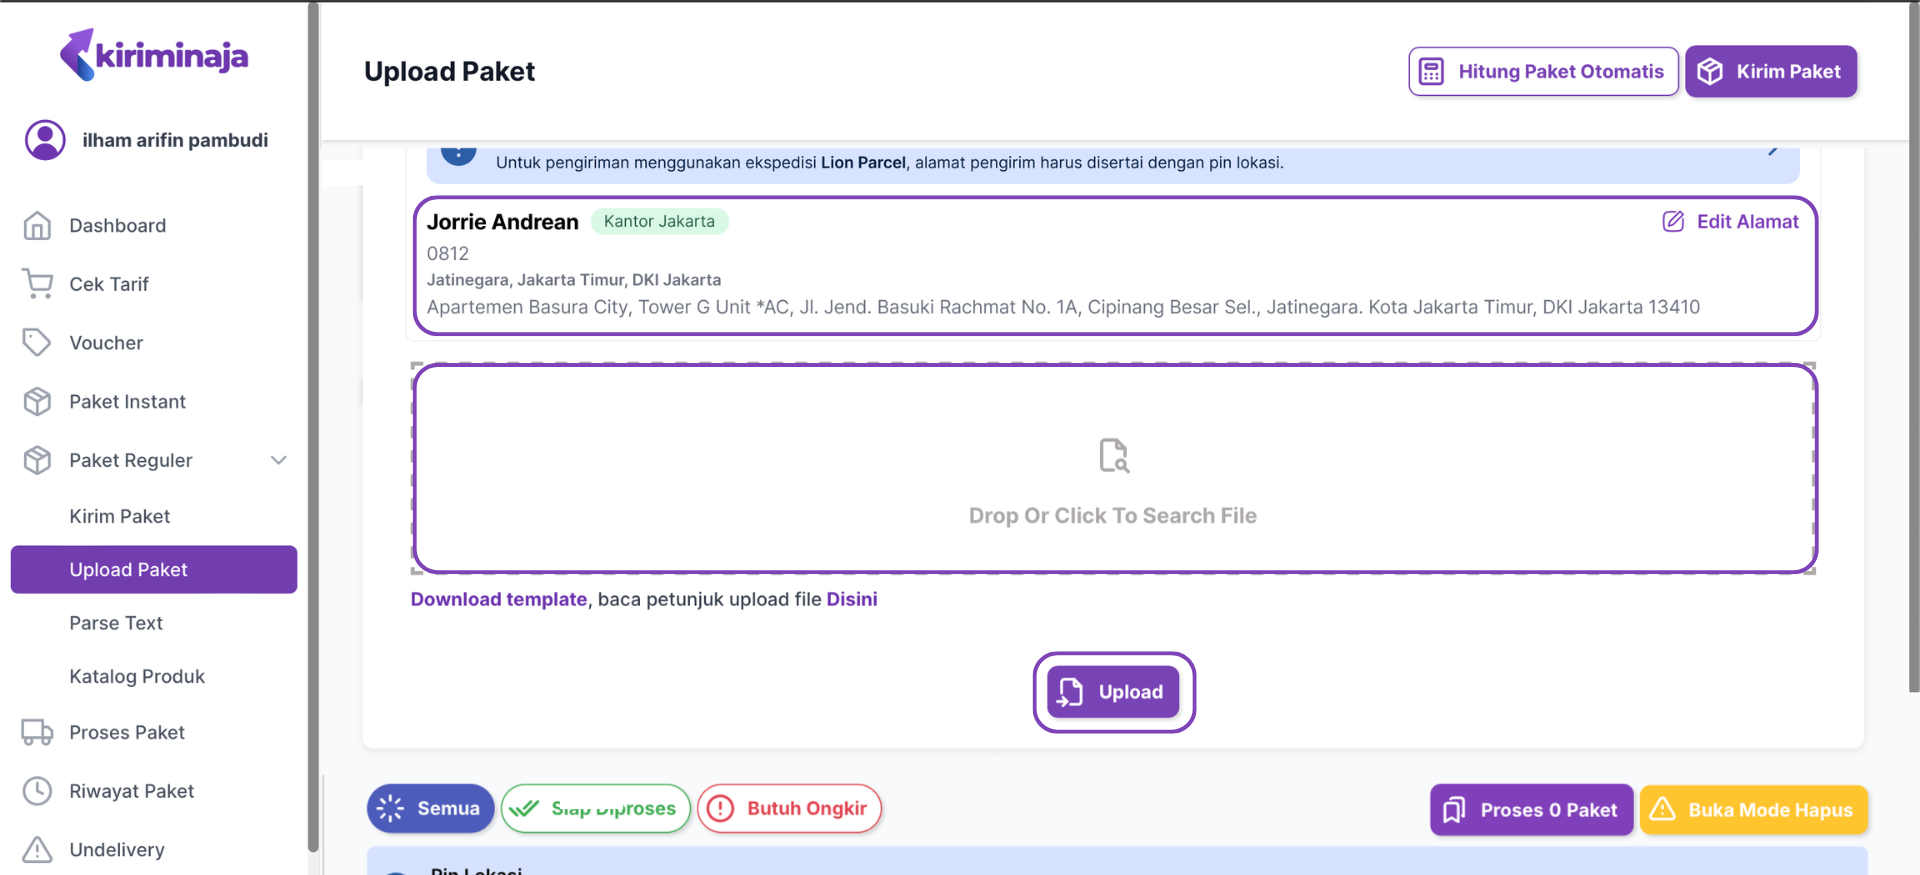Click the Voucher tag icon

37,343
